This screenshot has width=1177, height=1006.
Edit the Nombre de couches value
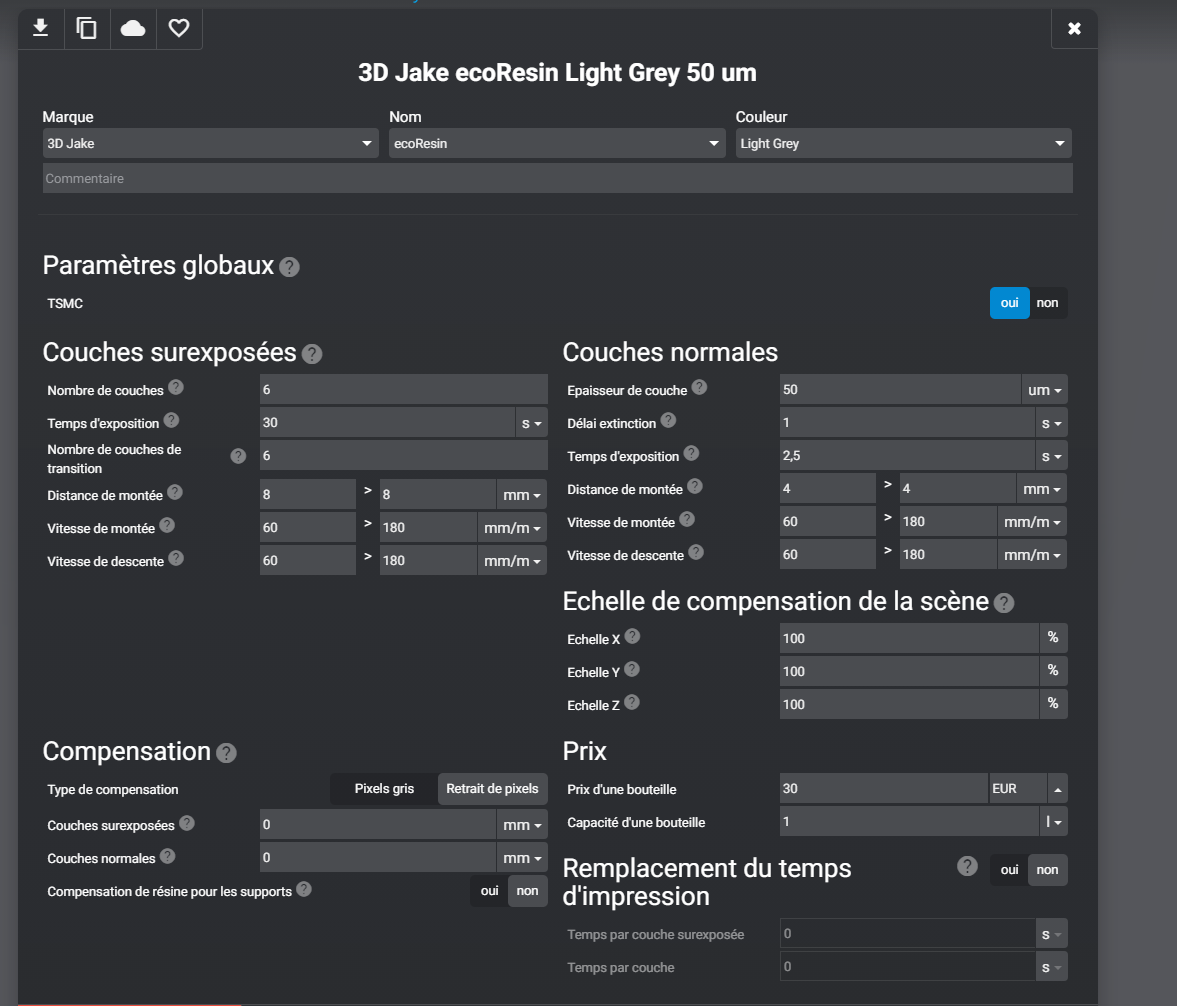404,390
